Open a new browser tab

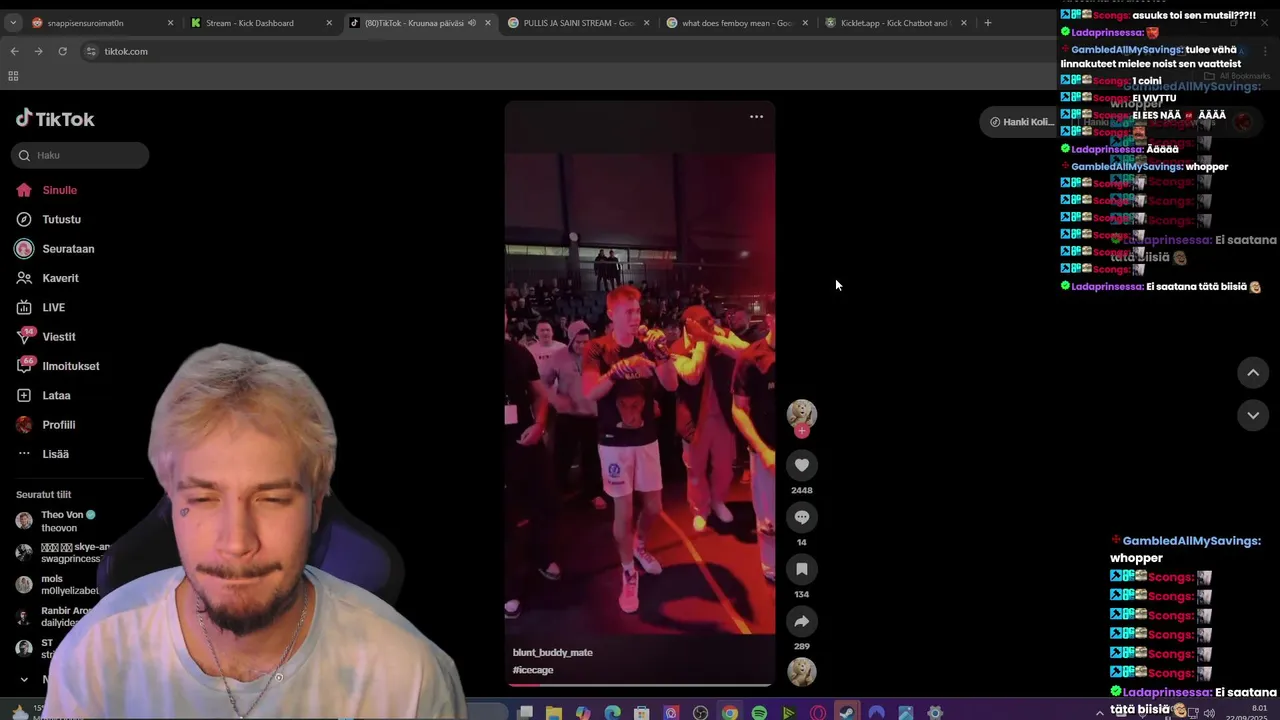pyautogui.click(x=988, y=23)
